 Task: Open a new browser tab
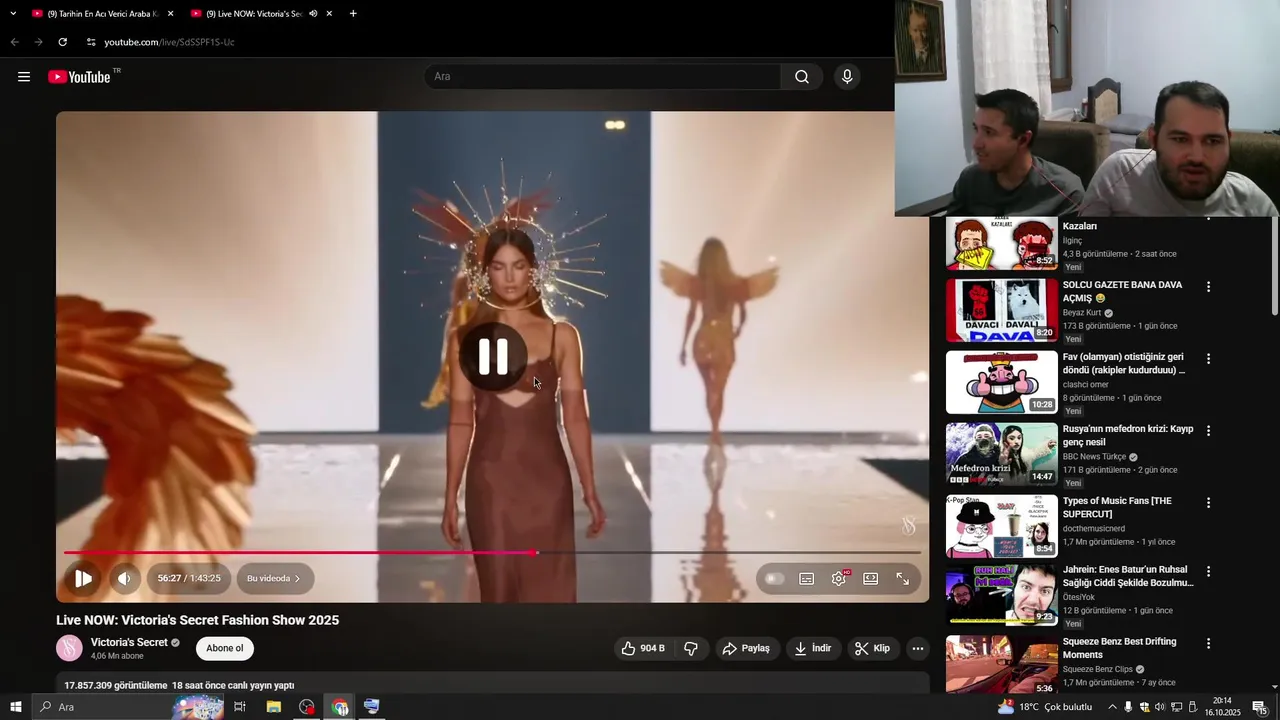353,14
